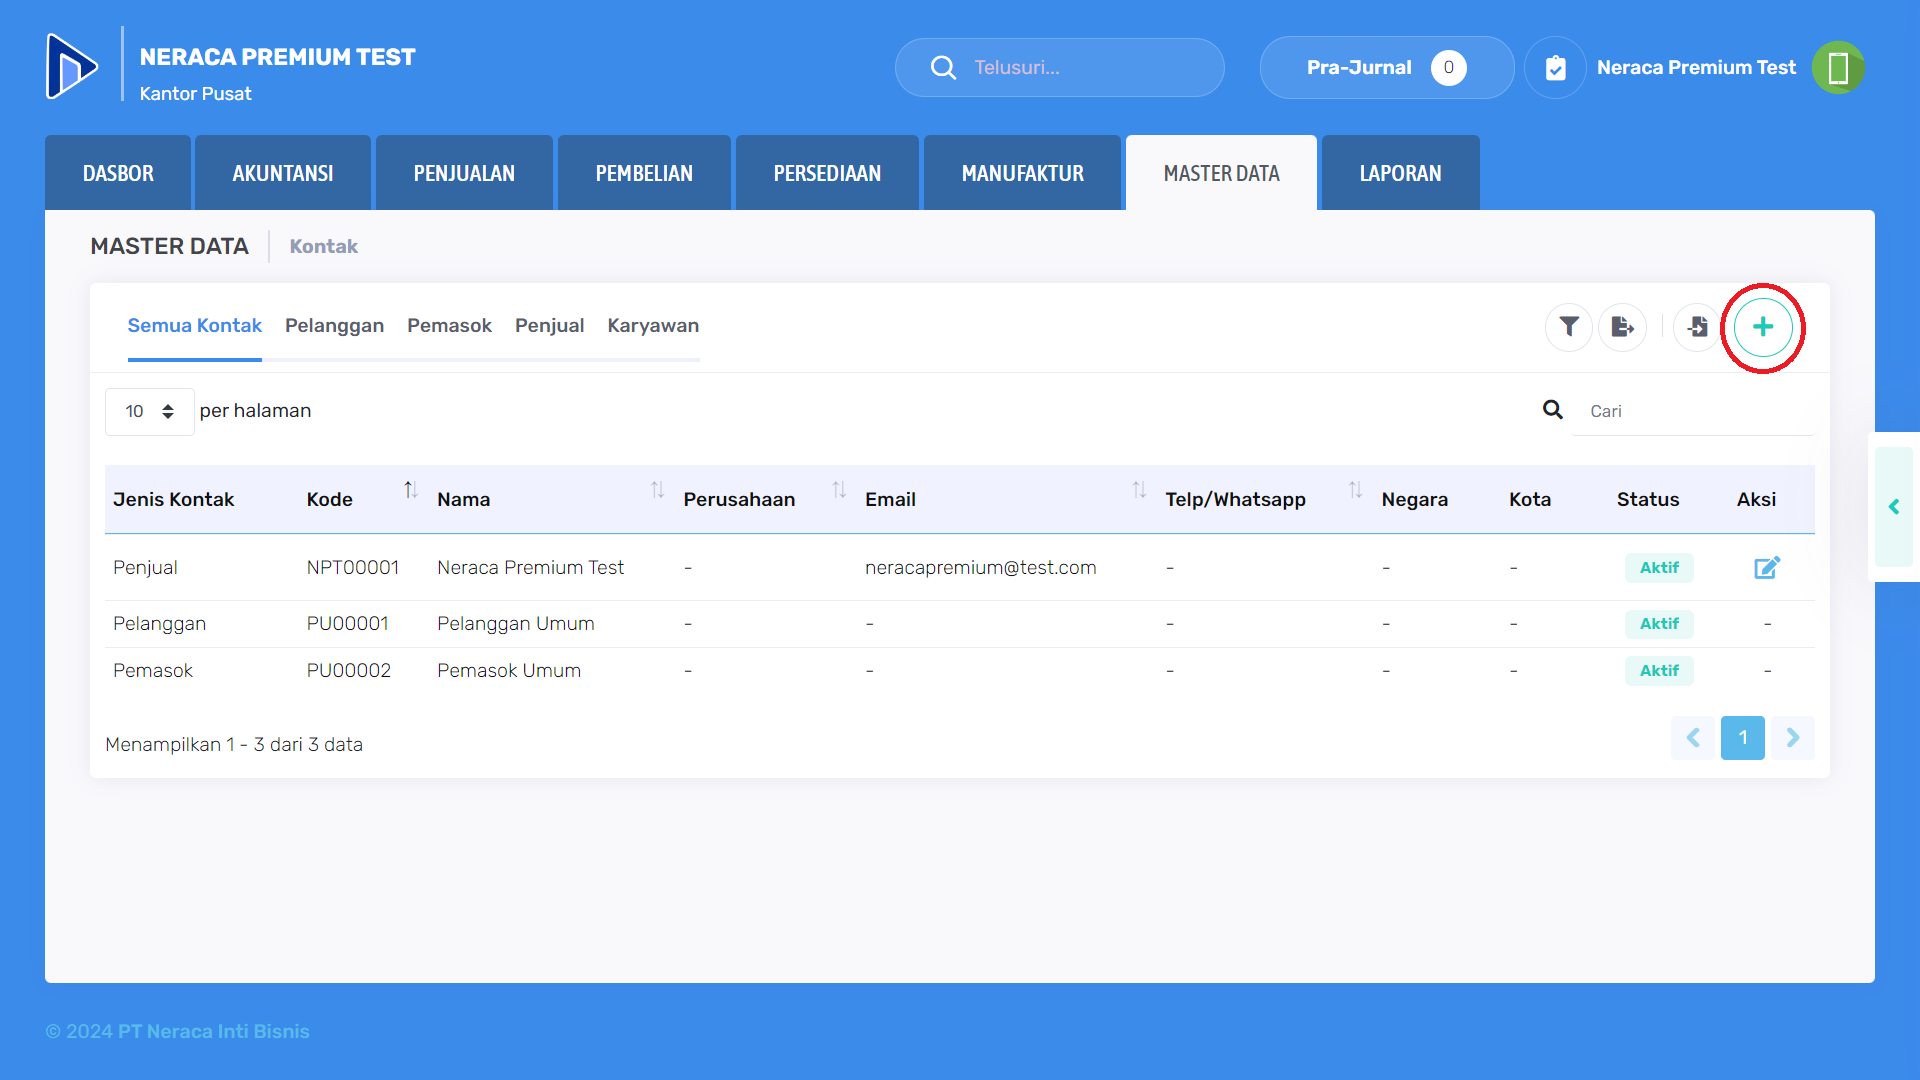Click the Aktif badge for NPT00001 row

point(1659,567)
